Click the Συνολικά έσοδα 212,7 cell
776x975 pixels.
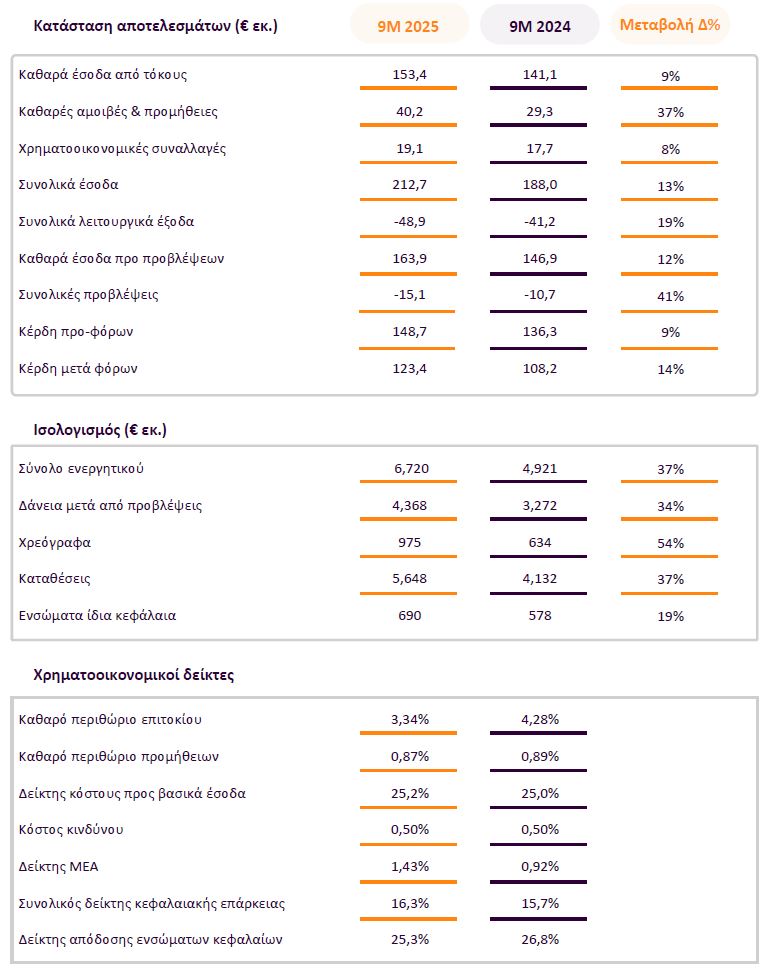(x=408, y=185)
